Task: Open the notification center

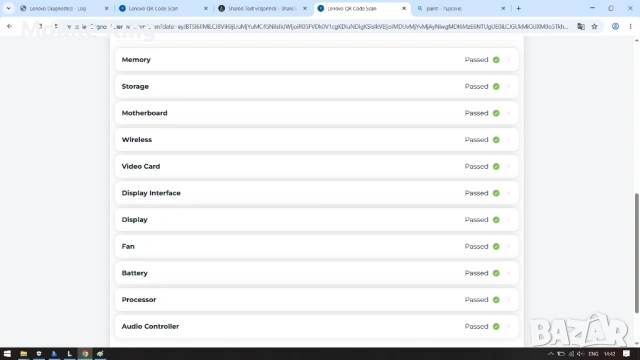Action: 627,354
